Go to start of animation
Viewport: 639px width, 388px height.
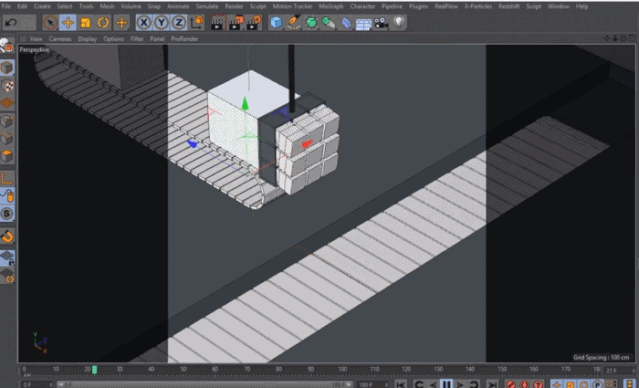pos(401,384)
